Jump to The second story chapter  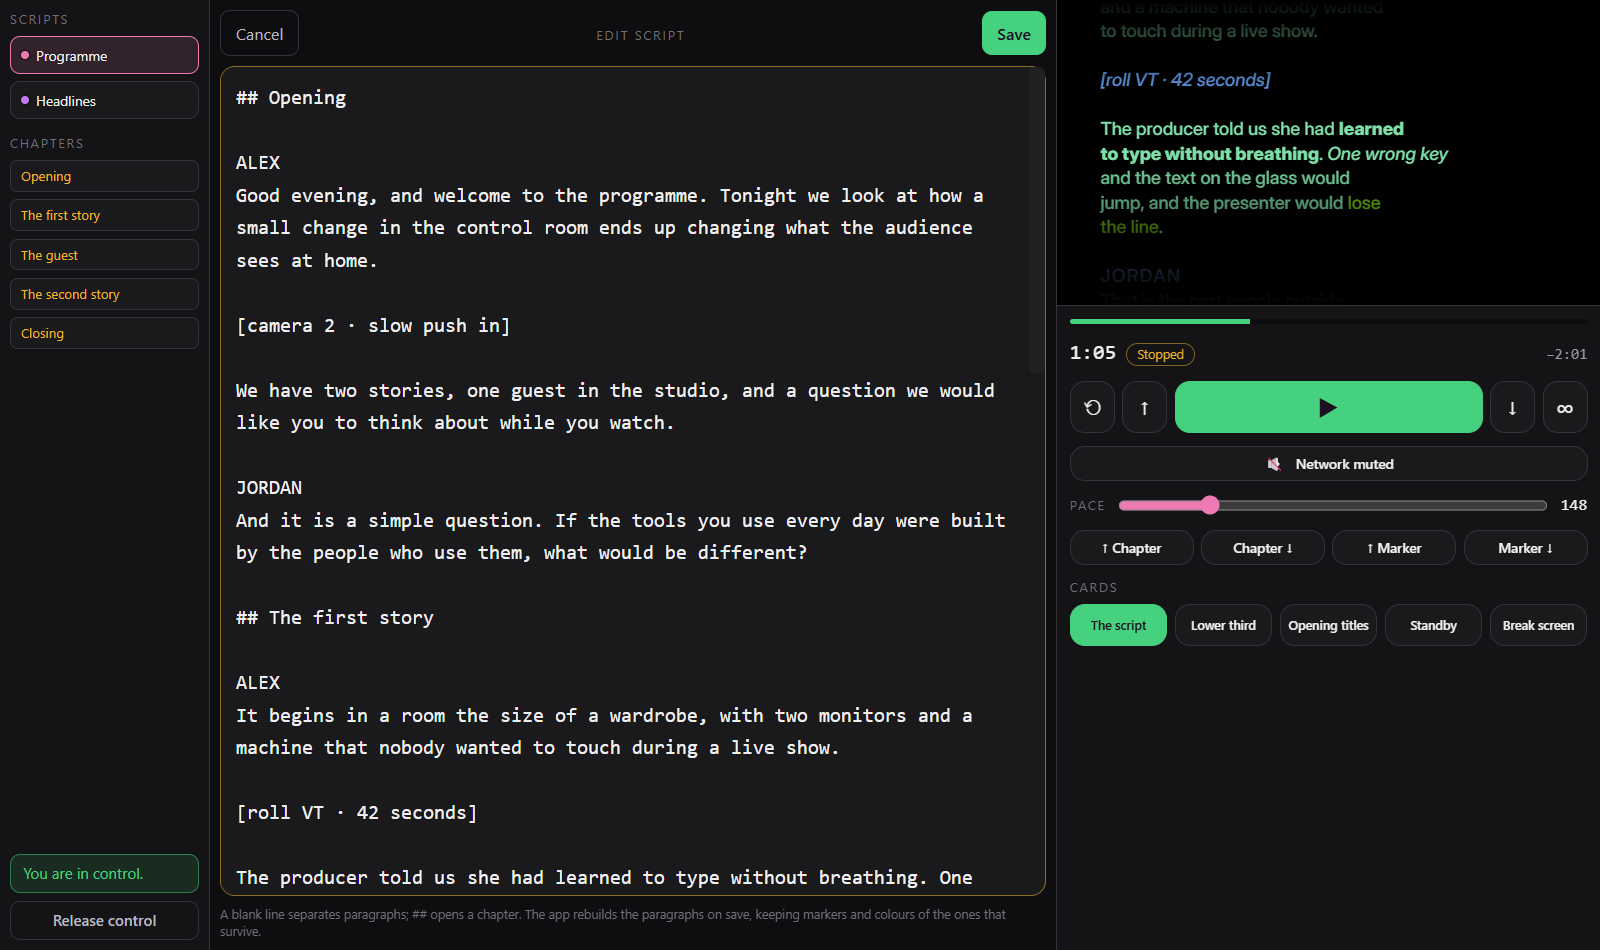pos(104,294)
